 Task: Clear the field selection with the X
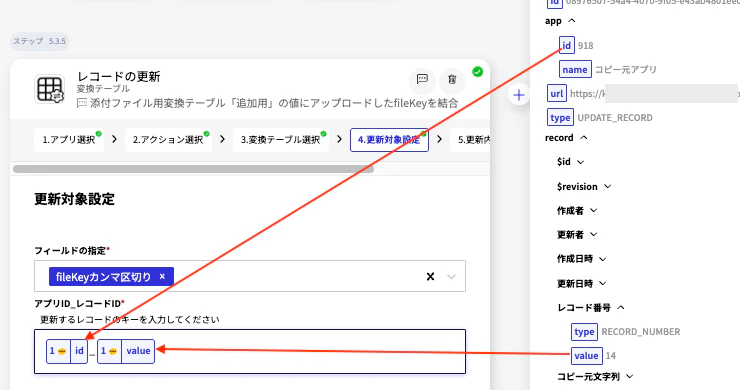click(430, 277)
